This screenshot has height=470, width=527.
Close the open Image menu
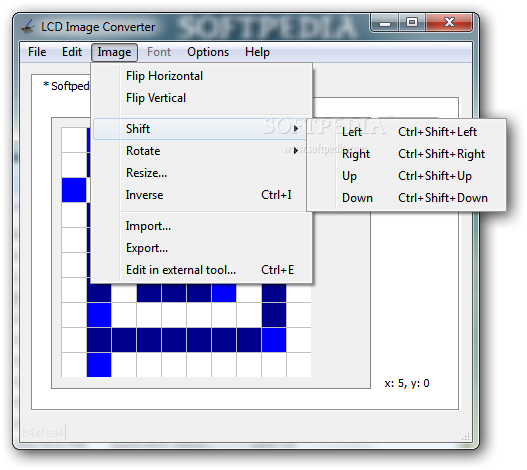tap(114, 52)
